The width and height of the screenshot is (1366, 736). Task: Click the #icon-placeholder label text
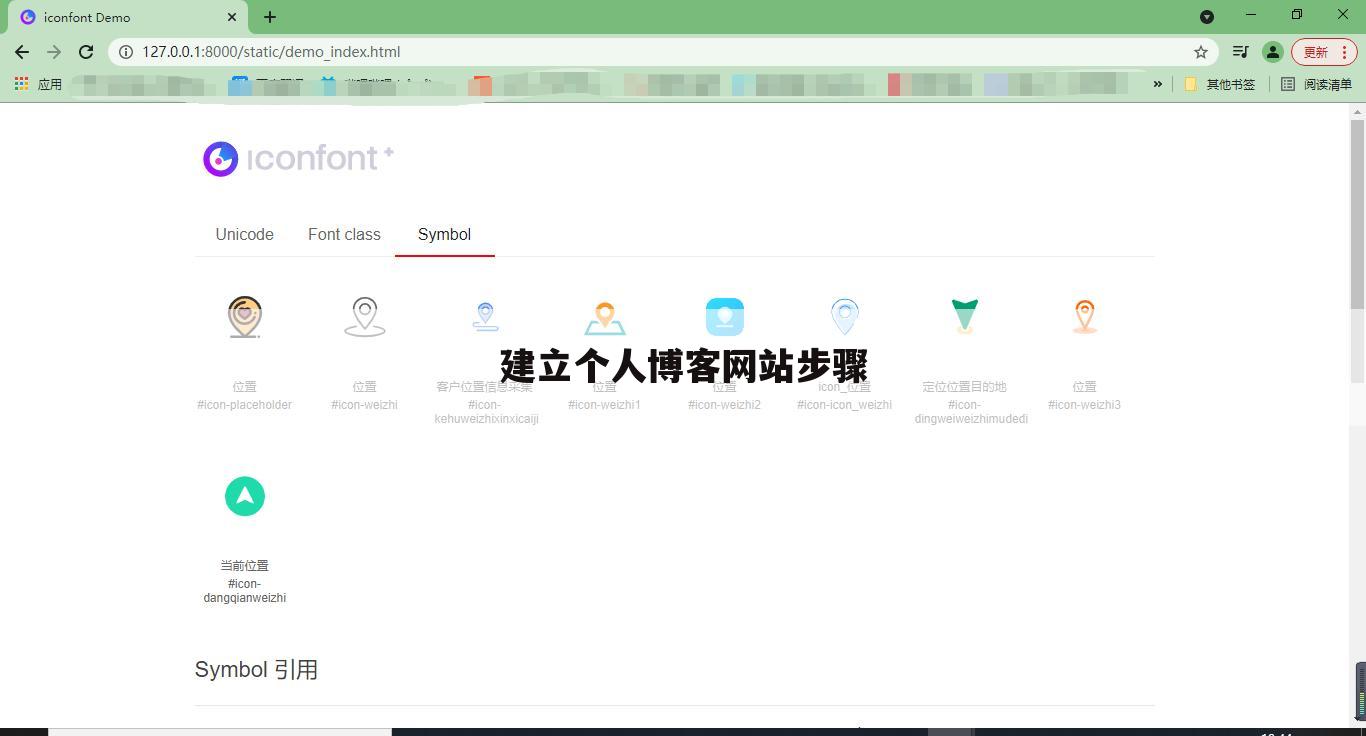245,405
